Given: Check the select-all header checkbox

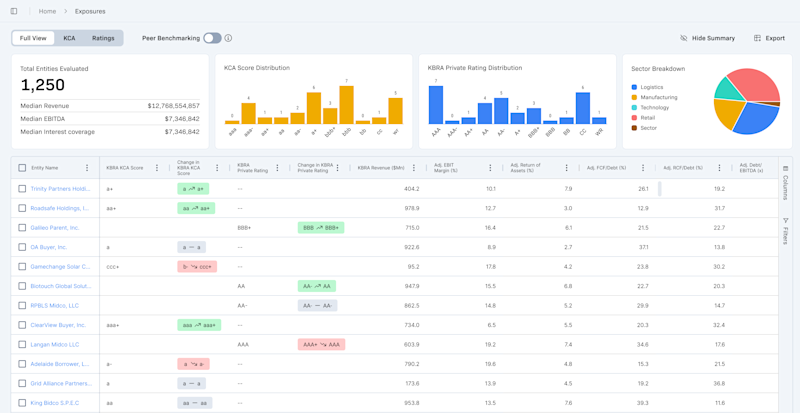Looking at the screenshot, I should pyautogui.click(x=22, y=168).
